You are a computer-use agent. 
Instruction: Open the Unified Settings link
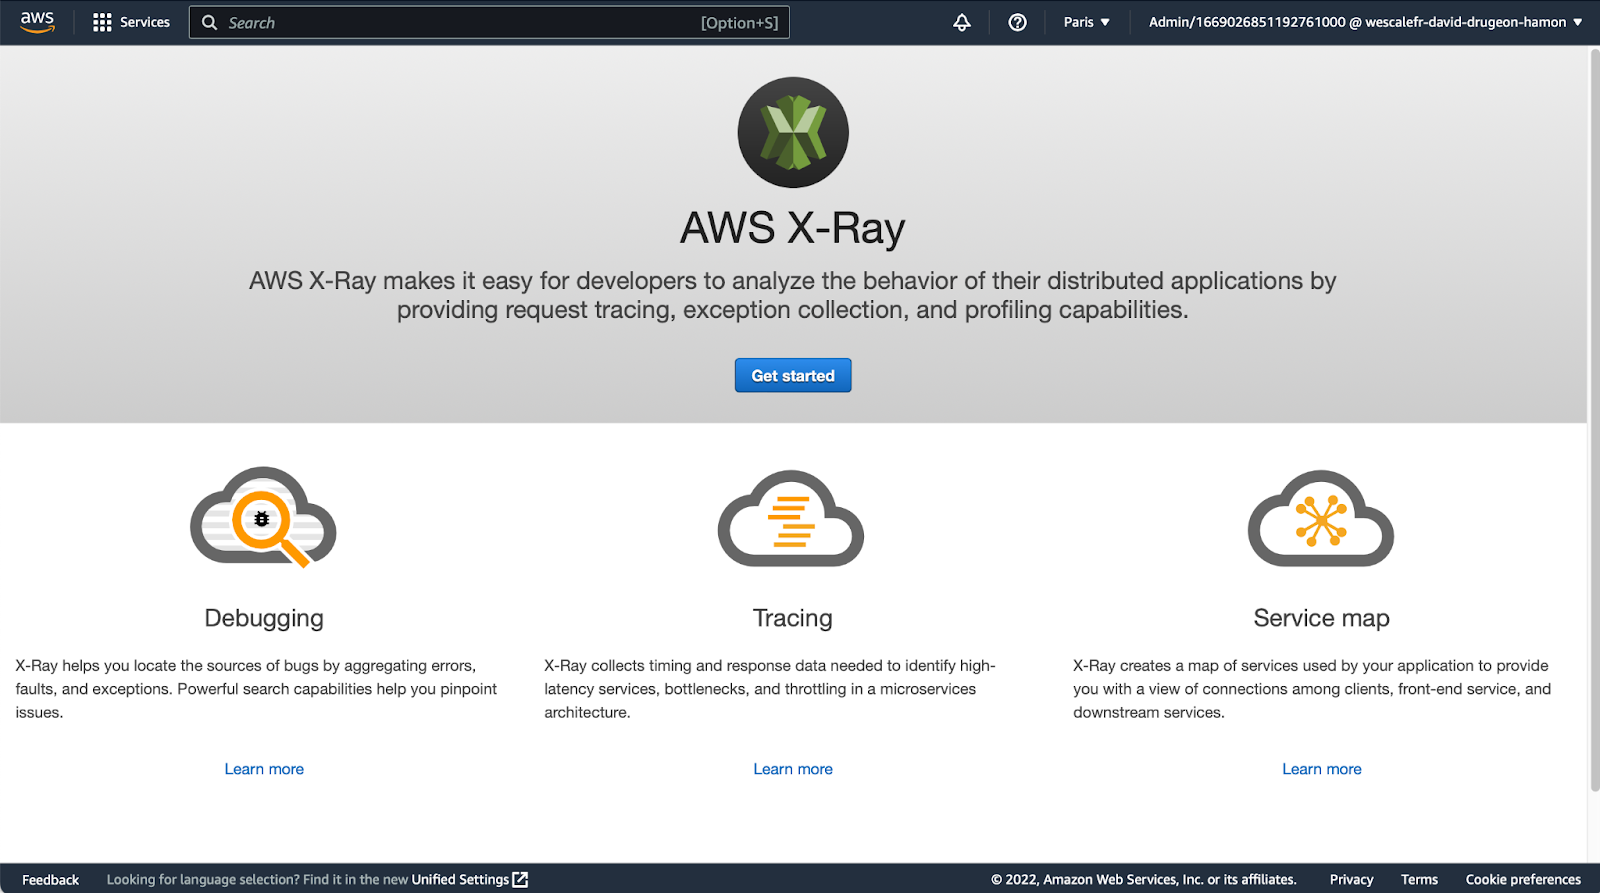(461, 880)
